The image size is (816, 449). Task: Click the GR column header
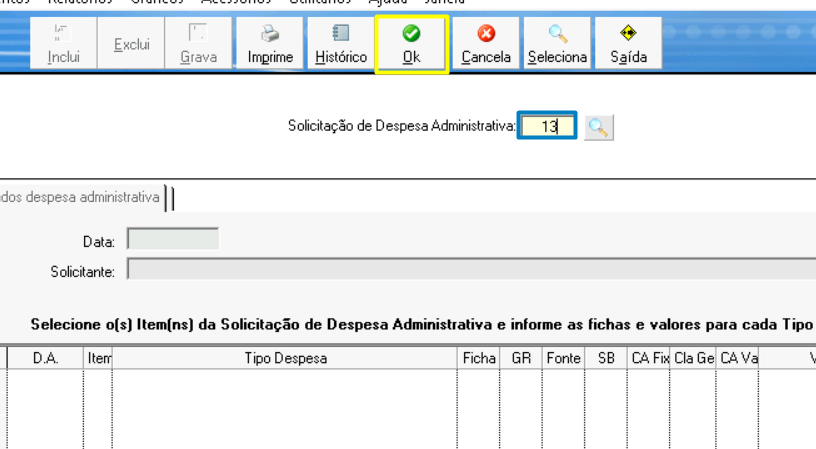tap(521, 358)
